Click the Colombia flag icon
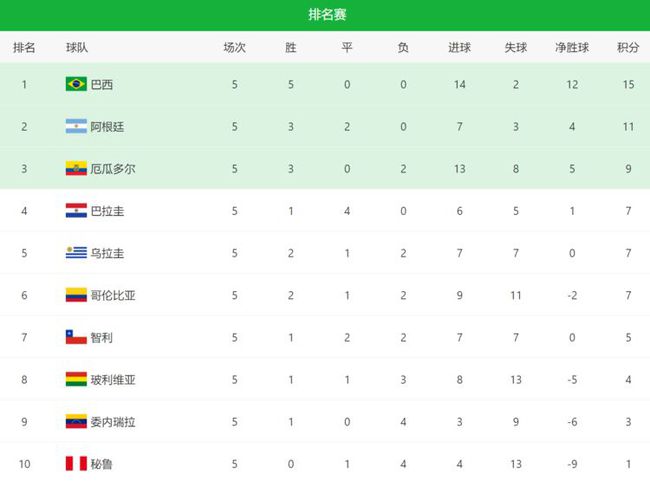Image resolution: width=650 pixels, height=481 pixels. (75, 295)
